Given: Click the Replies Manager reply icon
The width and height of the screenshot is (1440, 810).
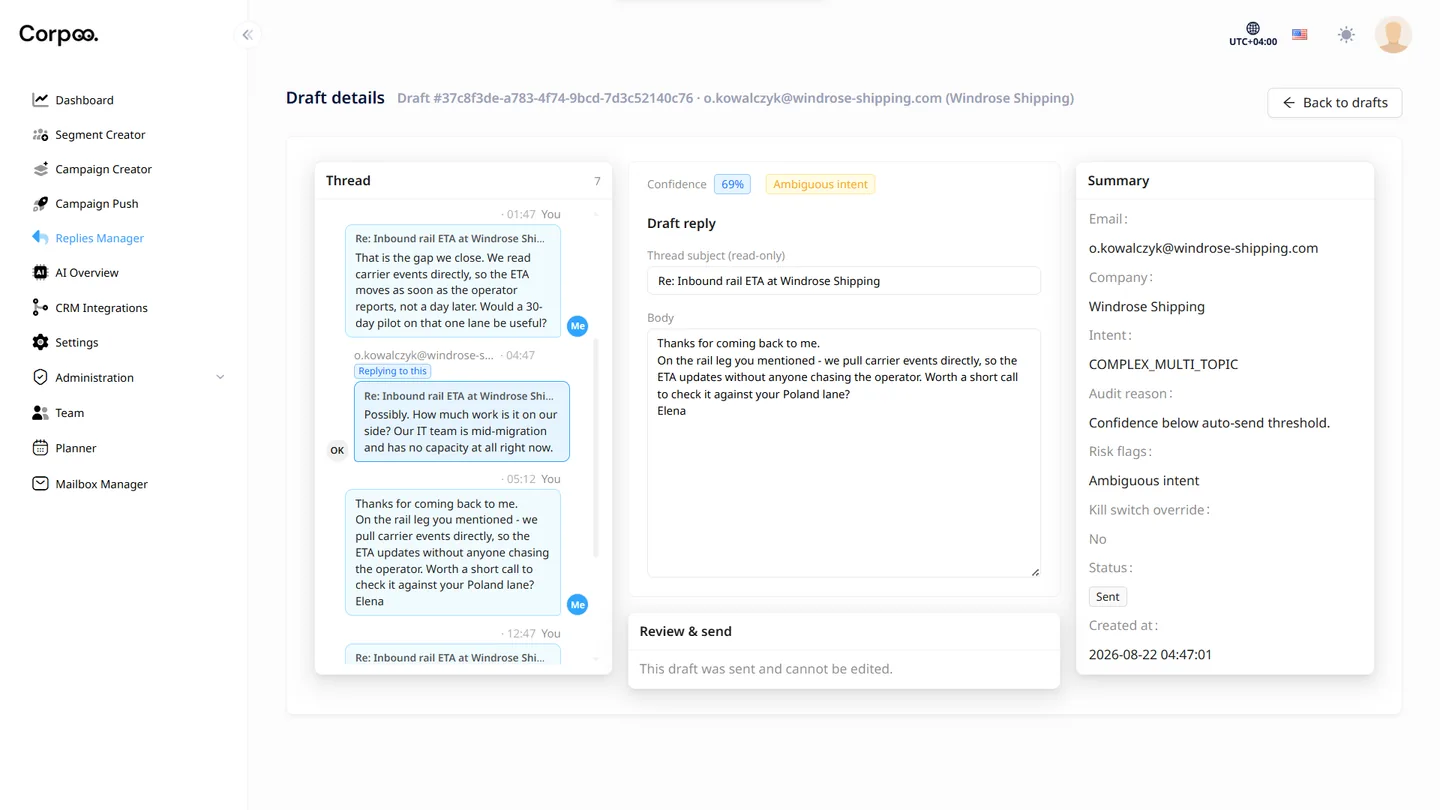Looking at the screenshot, I should coord(40,238).
